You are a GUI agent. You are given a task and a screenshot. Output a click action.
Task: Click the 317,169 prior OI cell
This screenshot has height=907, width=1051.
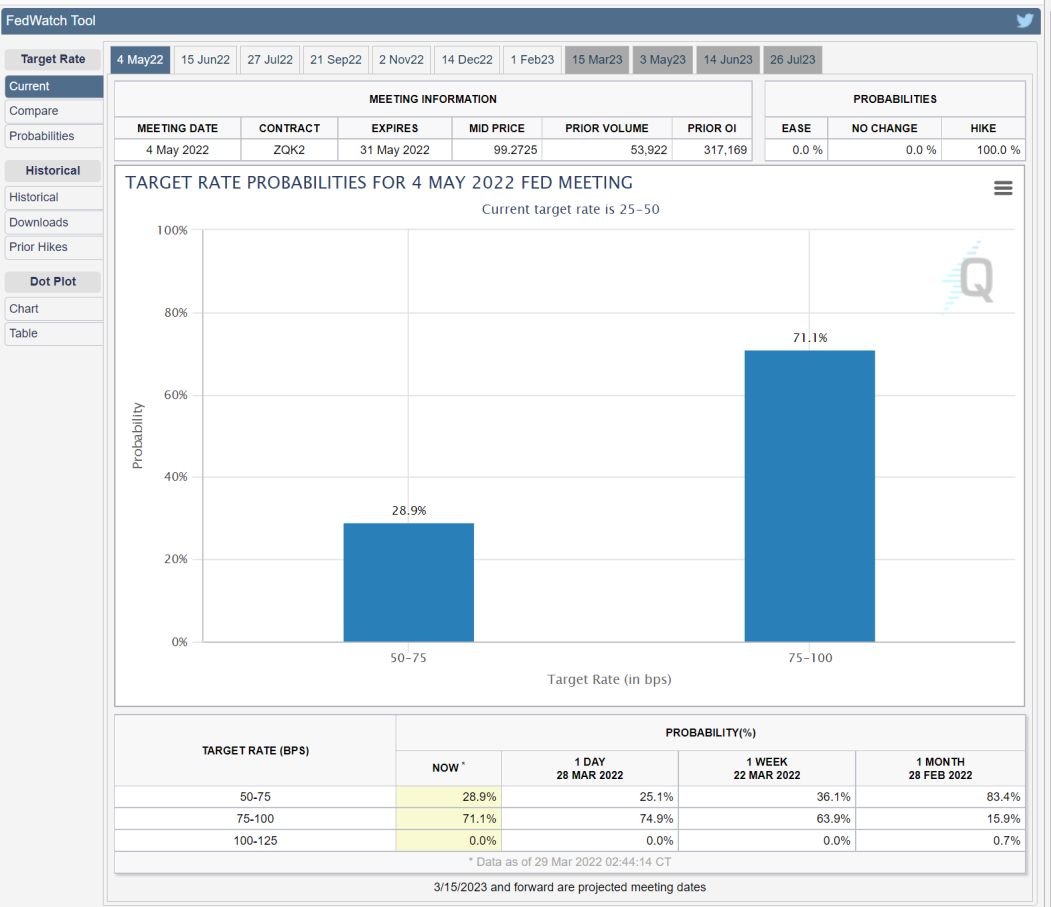coord(712,150)
